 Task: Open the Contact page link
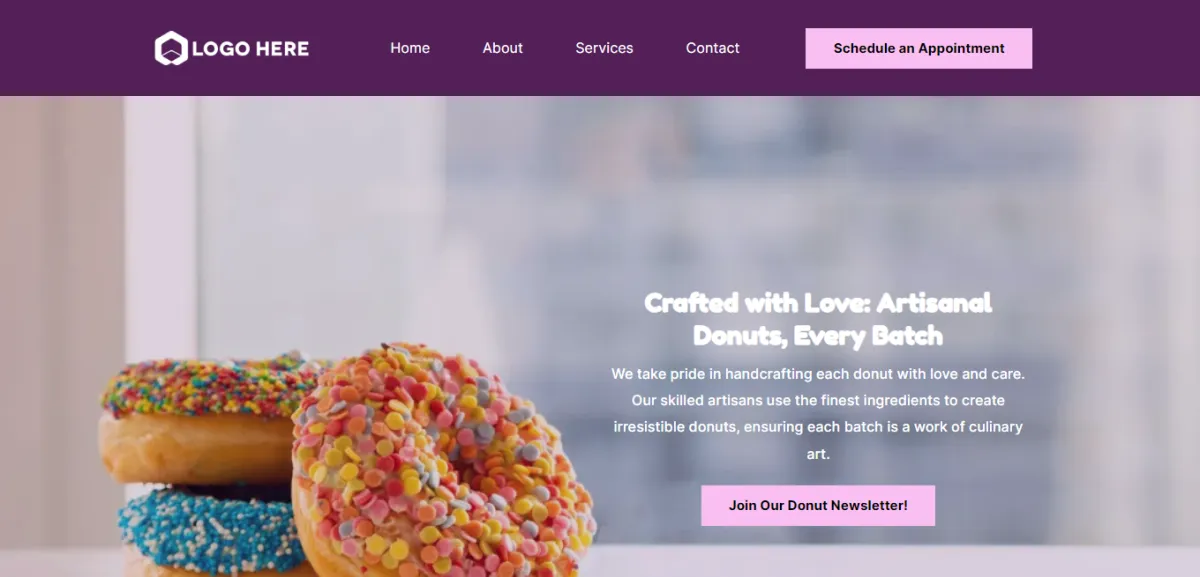pyautogui.click(x=713, y=48)
